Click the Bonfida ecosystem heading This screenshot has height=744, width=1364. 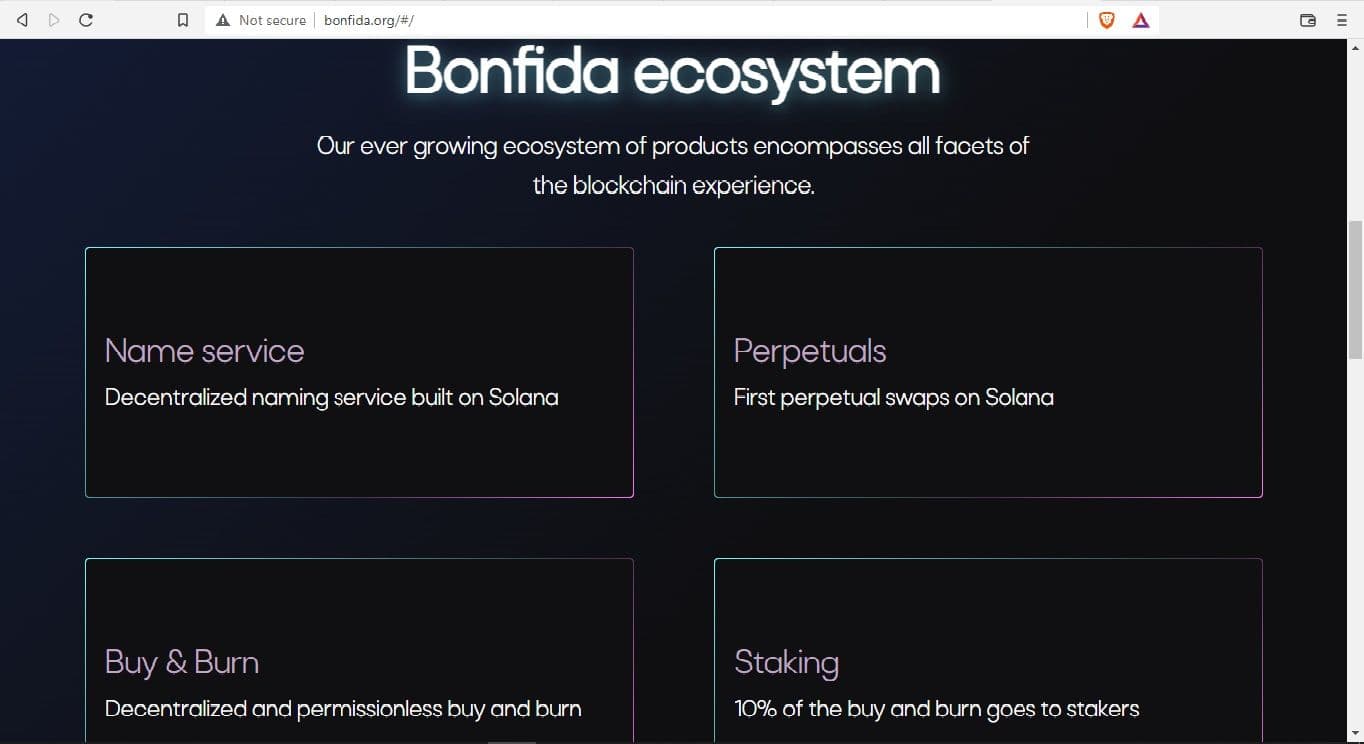click(x=672, y=72)
